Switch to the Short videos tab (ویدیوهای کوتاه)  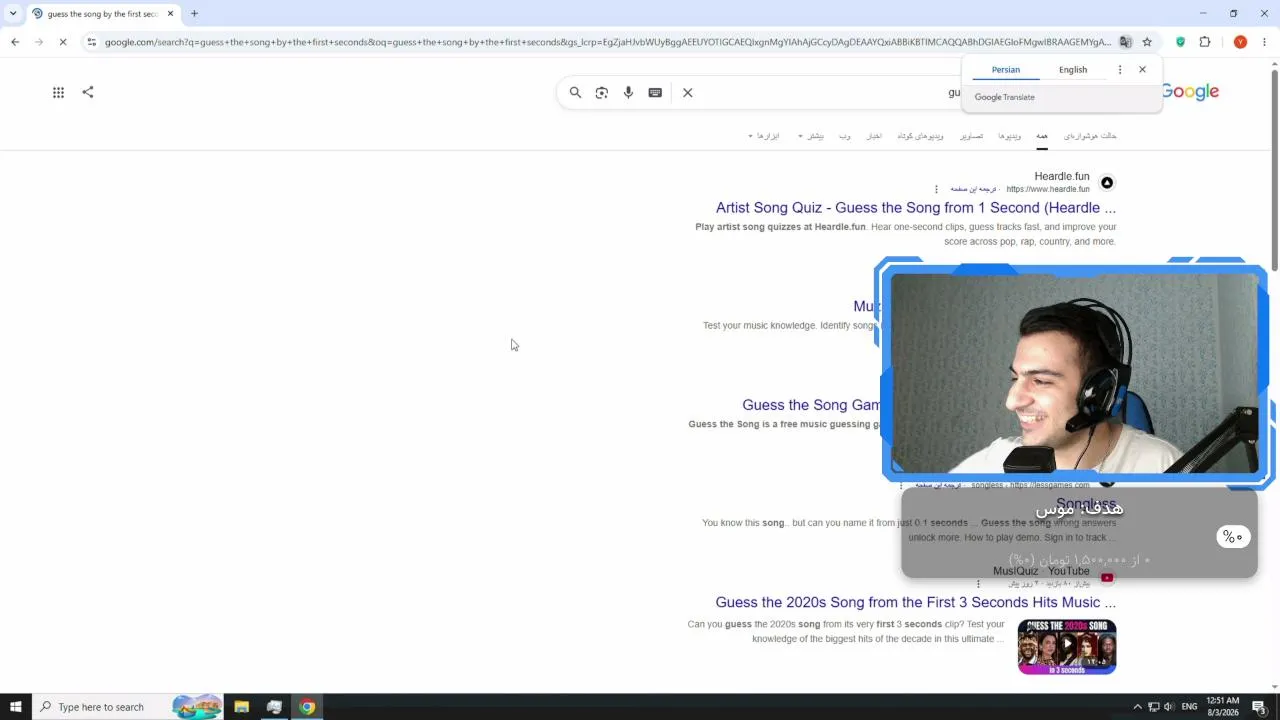920,136
